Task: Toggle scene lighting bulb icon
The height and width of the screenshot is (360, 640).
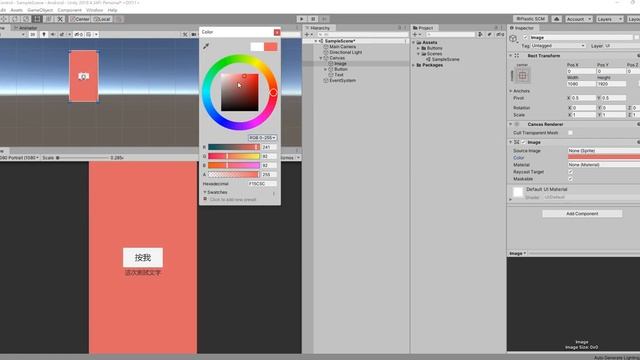Action: tap(44, 34)
